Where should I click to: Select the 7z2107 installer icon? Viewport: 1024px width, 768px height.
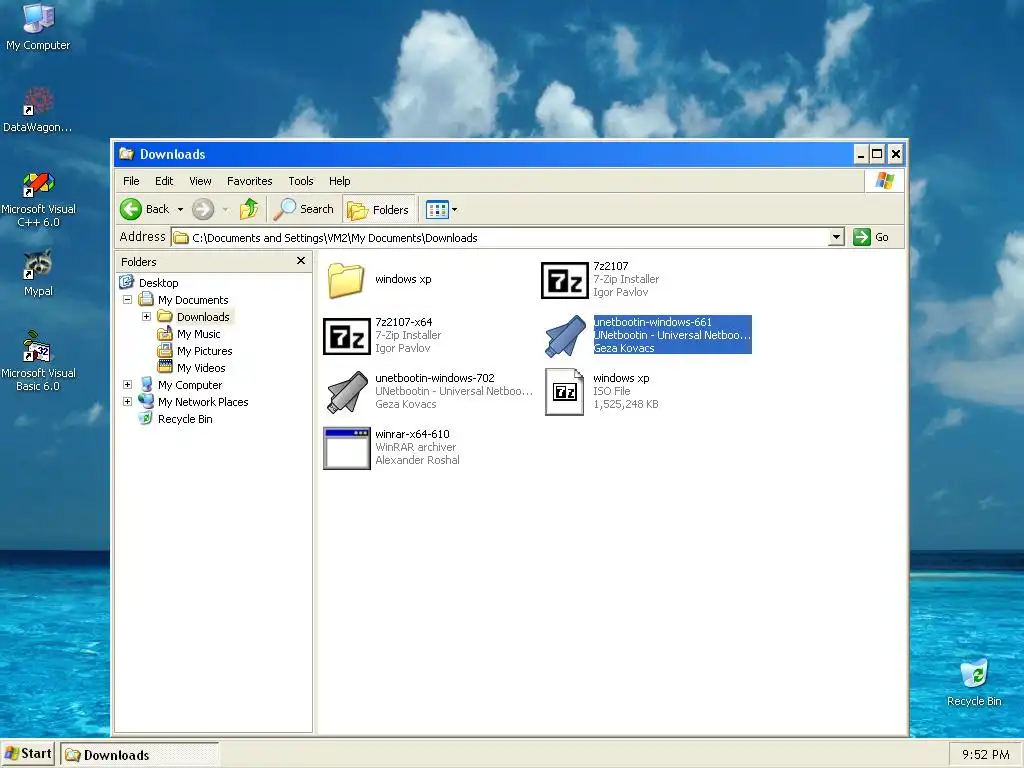(x=564, y=280)
